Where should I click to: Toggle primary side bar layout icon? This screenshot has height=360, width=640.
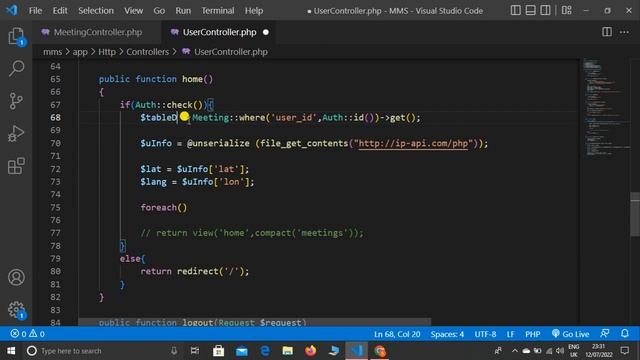click(516, 10)
